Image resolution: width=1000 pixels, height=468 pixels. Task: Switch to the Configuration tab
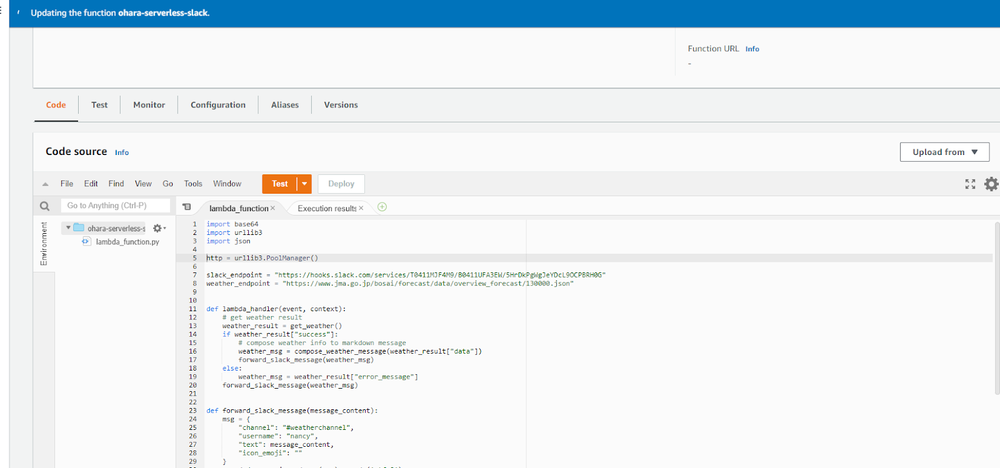(218, 105)
